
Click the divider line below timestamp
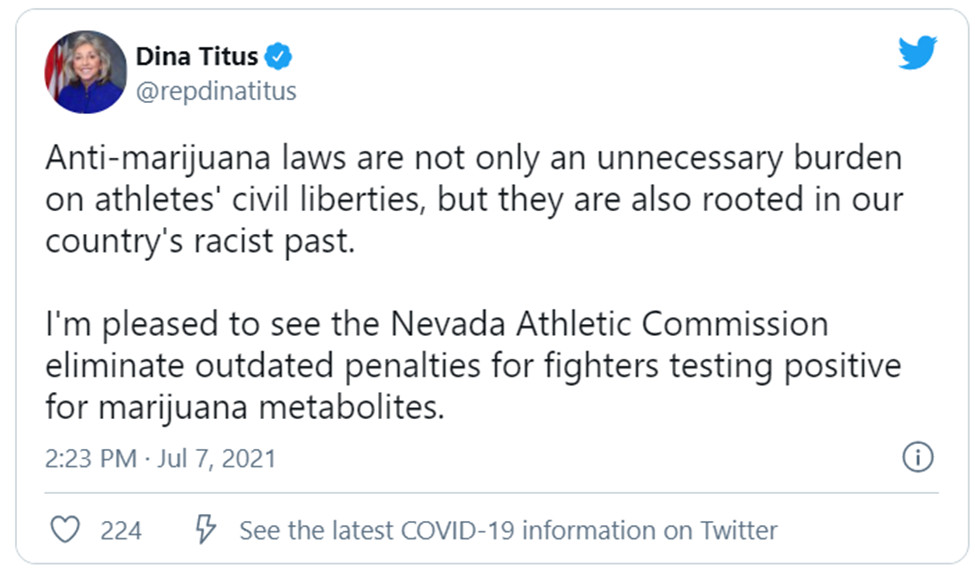pos(491,493)
